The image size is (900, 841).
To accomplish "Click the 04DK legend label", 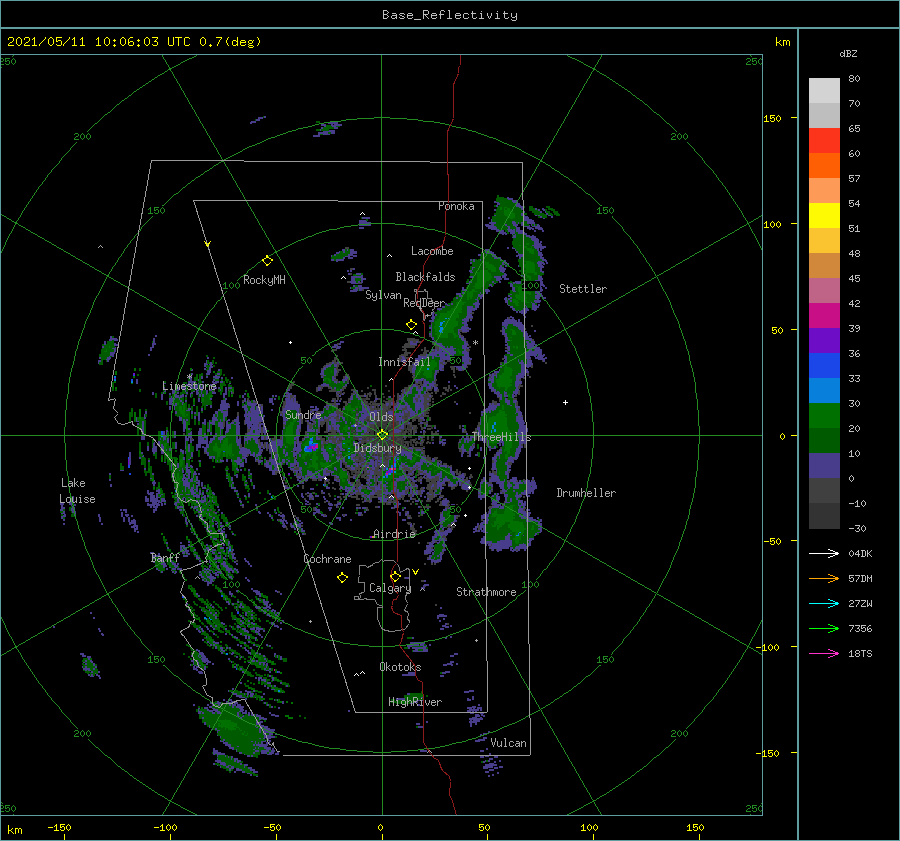I will [x=860, y=553].
